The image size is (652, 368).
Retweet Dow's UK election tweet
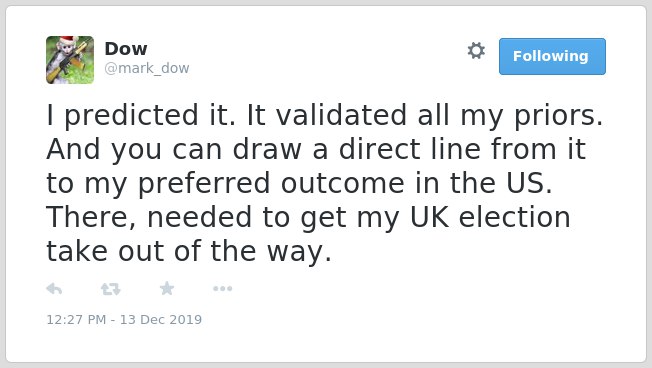click(x=111, y=289)
